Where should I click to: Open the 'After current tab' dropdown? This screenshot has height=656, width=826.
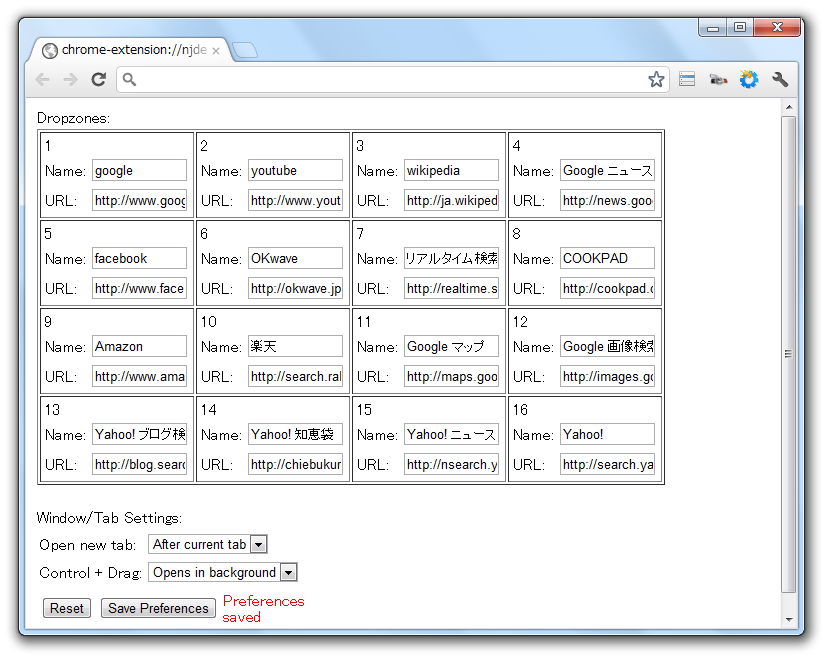point(208,544)
